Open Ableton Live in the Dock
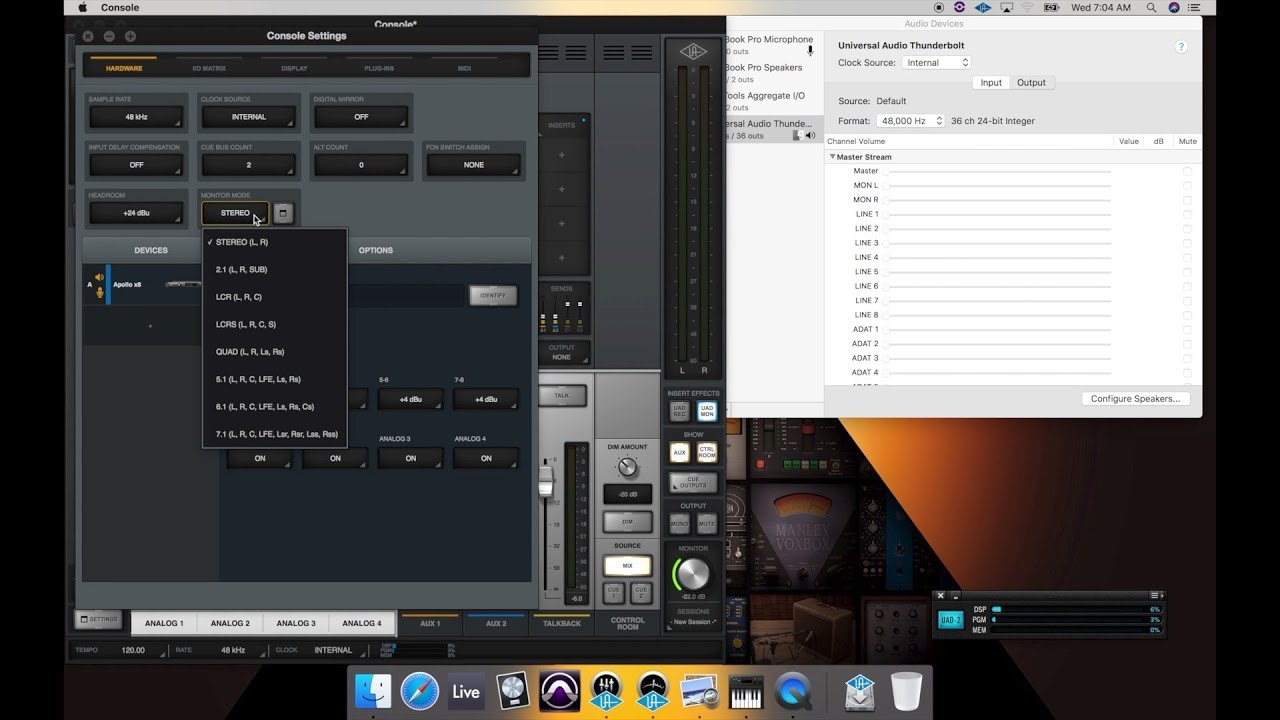The height and width of the screenshot is (720, 1280). coord(466,691)
